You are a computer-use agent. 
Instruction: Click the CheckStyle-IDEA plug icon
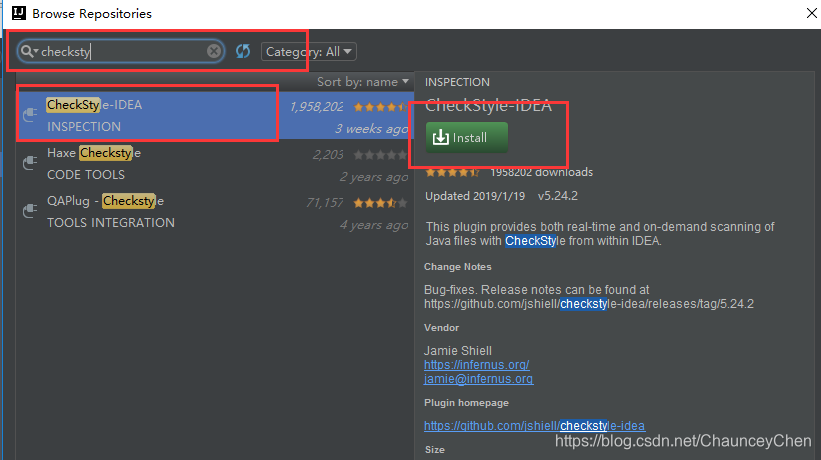(30, 114)
